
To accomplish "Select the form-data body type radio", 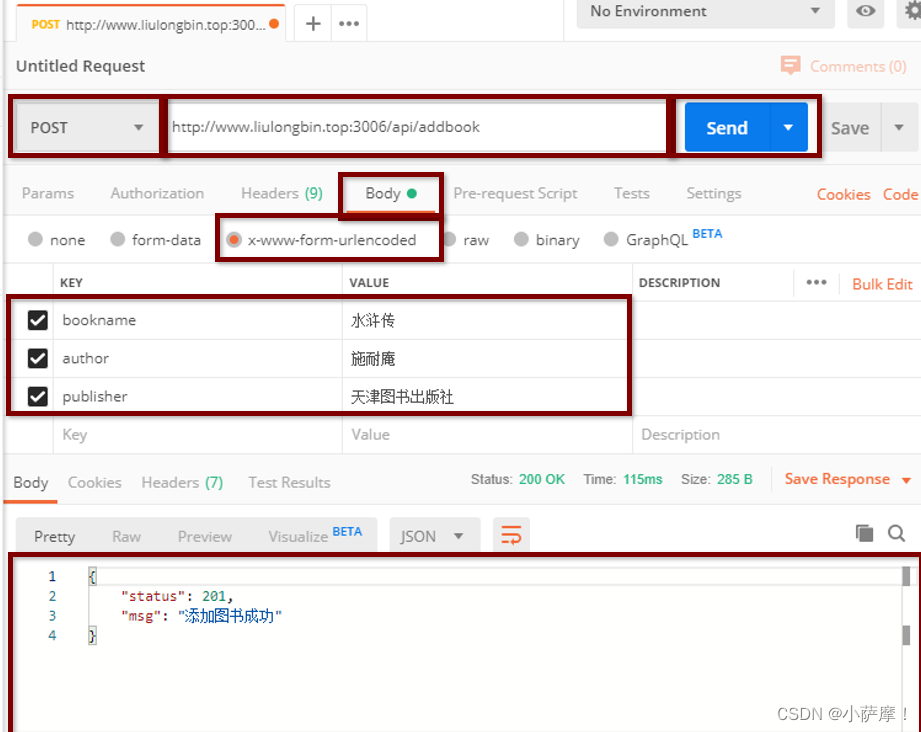I will [117, 239].
